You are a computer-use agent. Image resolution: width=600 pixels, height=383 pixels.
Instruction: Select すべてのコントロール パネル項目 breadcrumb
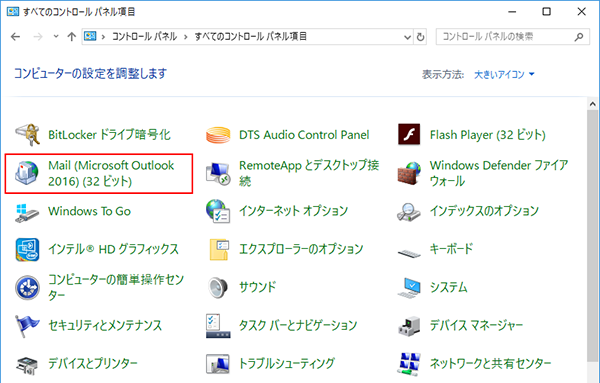pyautogui.click(x=251, y=37)
